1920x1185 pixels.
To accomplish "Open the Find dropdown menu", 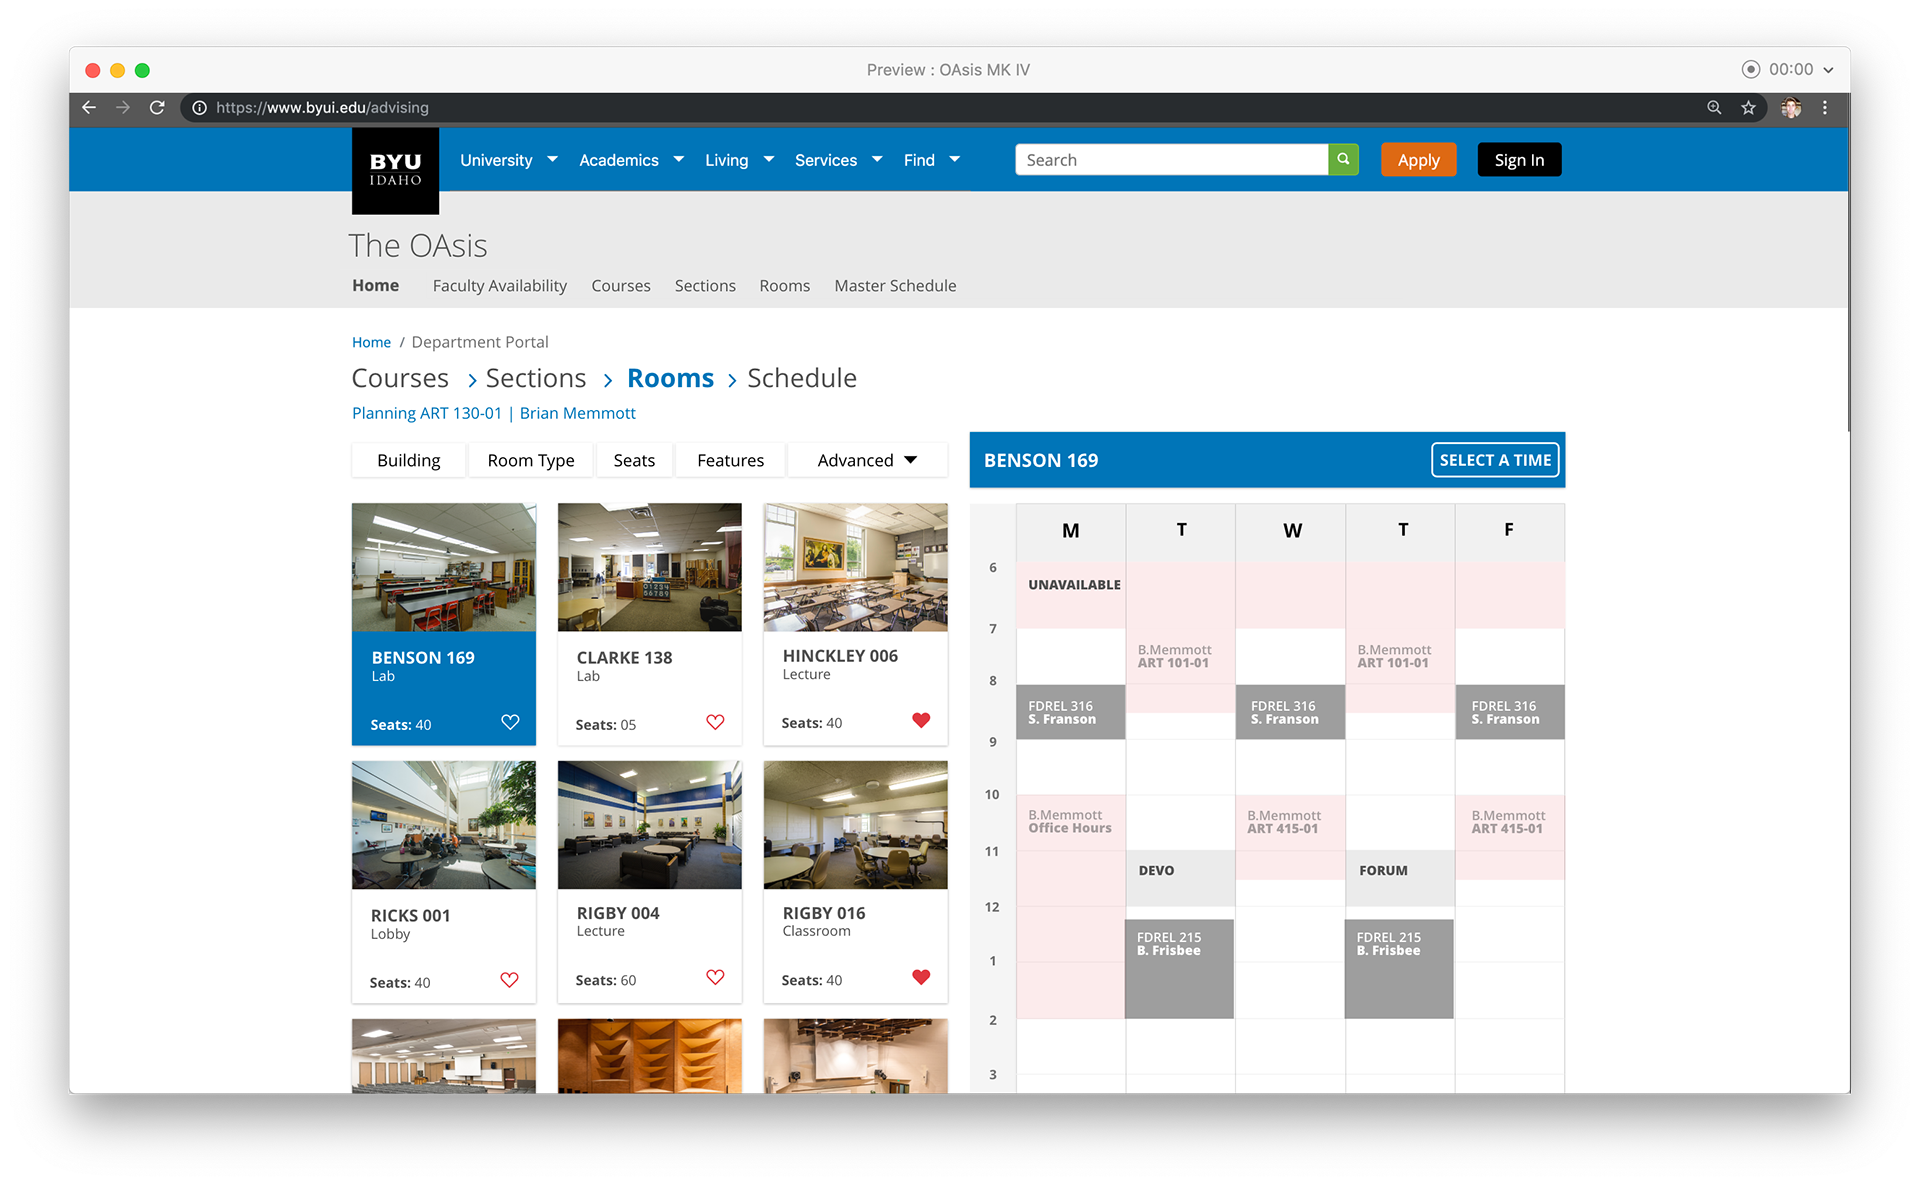I will [x=931, y=160].
